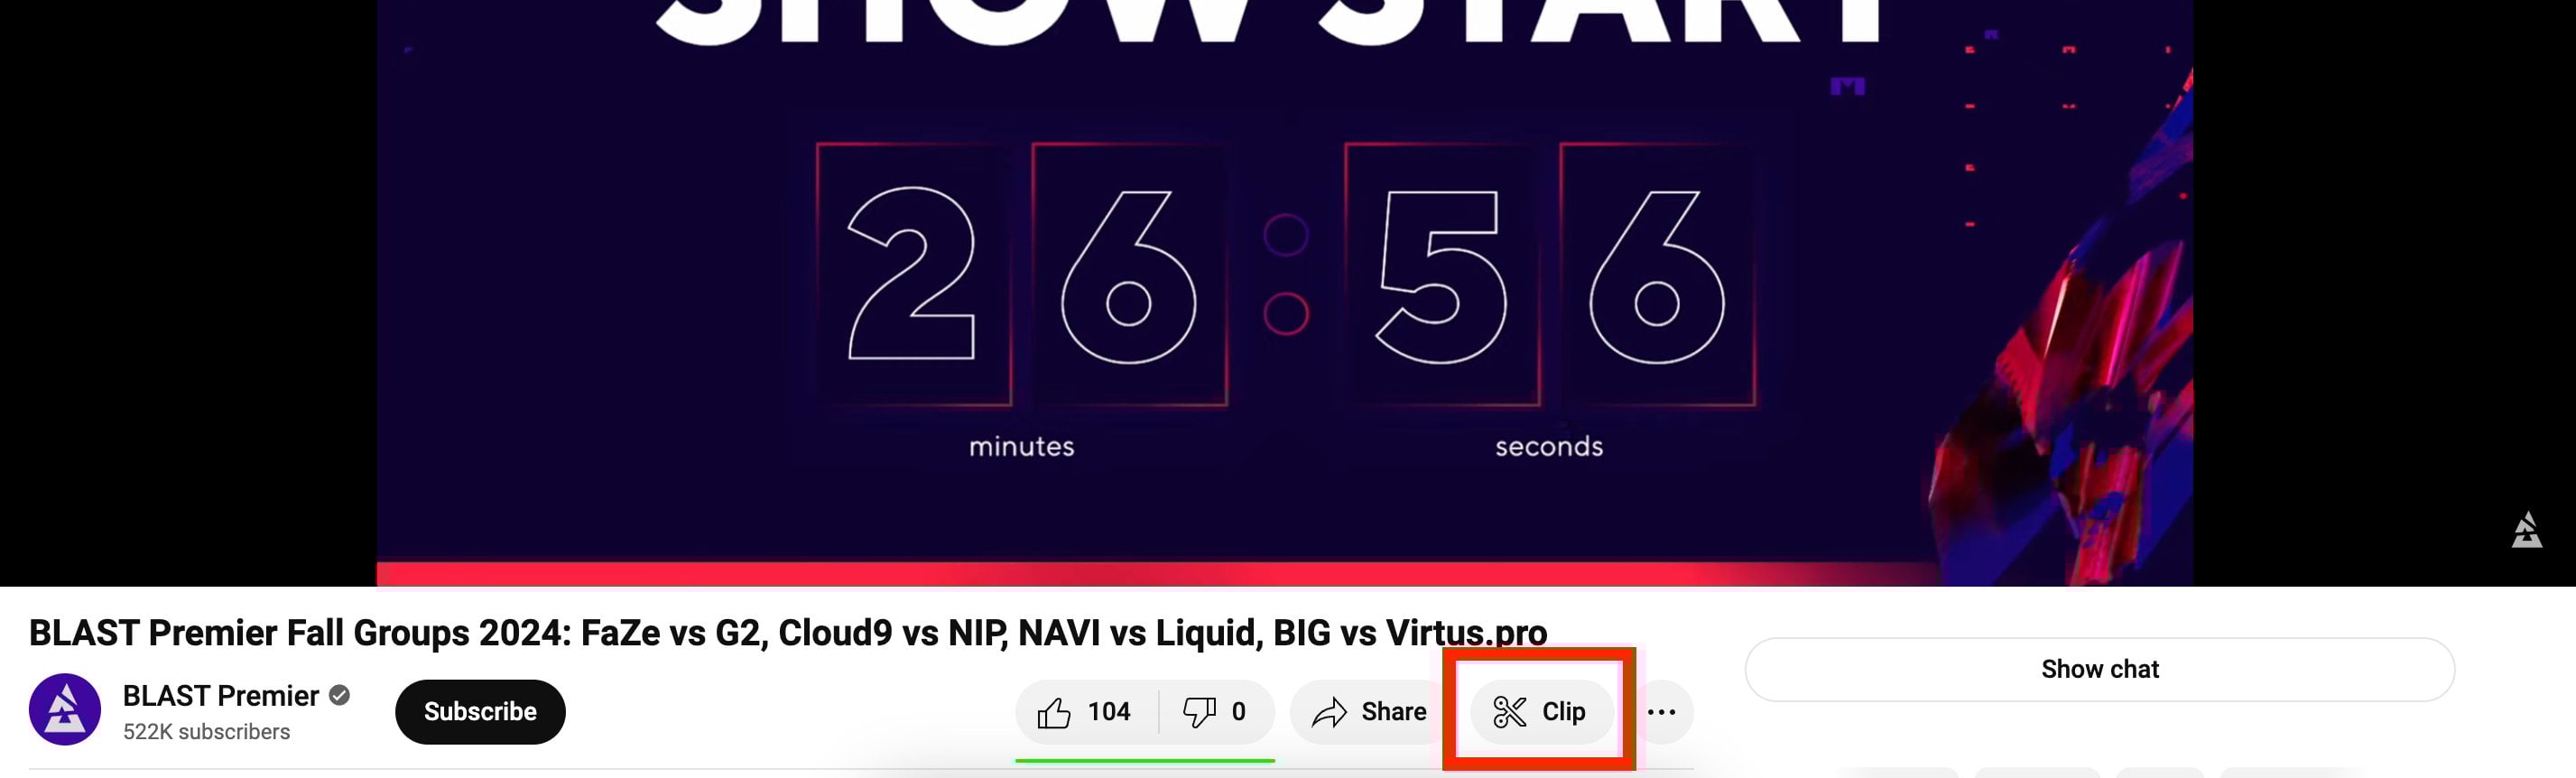Image resolution: width=2576 pixels, height=778 pixels.
Task: Click the dislike count showing 0
Action: pos(1238,712)
